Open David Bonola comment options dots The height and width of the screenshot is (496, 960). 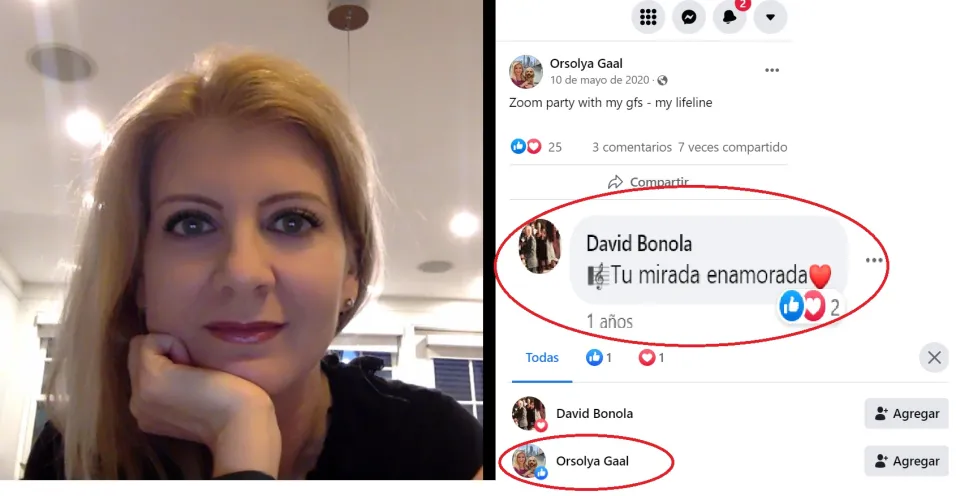tap(874, 260)
